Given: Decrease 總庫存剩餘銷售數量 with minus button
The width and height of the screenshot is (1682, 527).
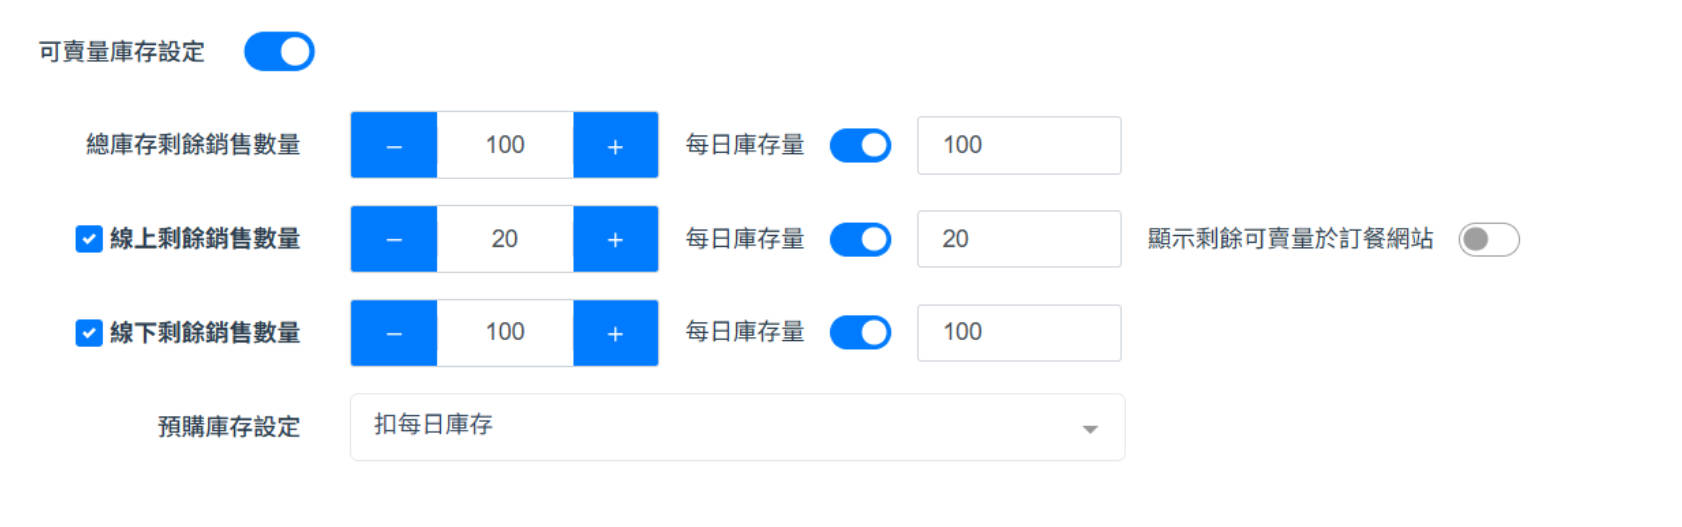Looking at the screenshot, I should [393, 146].
